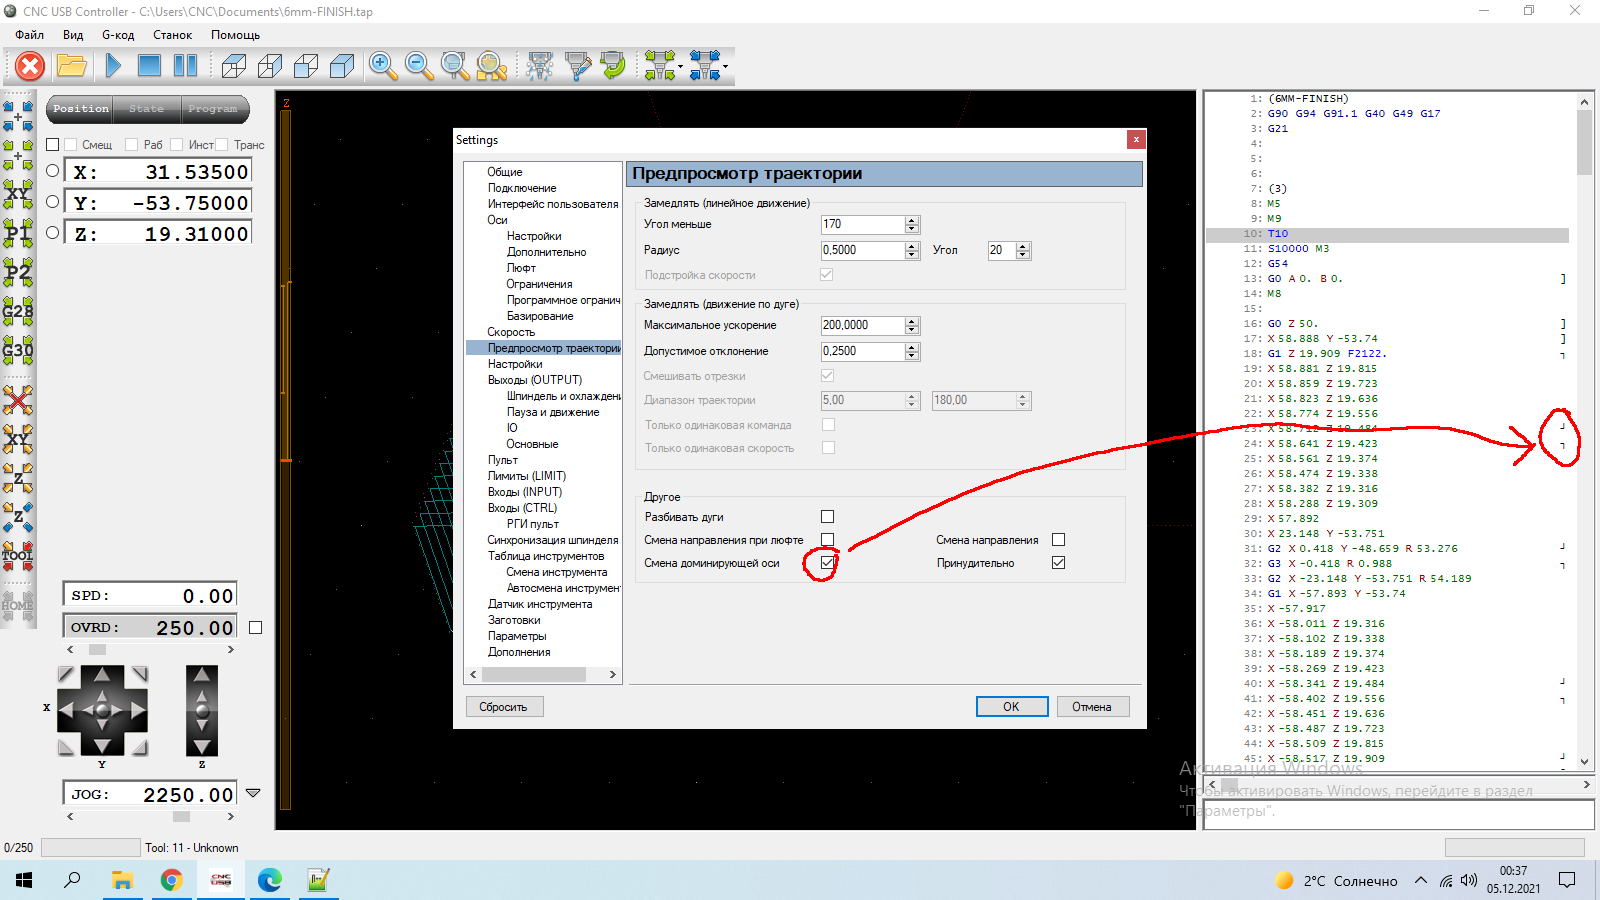Open a G-code file with the folder icon
Image resolution: width=1600 pixels, height=900 pixels.
tap(72, 66)
